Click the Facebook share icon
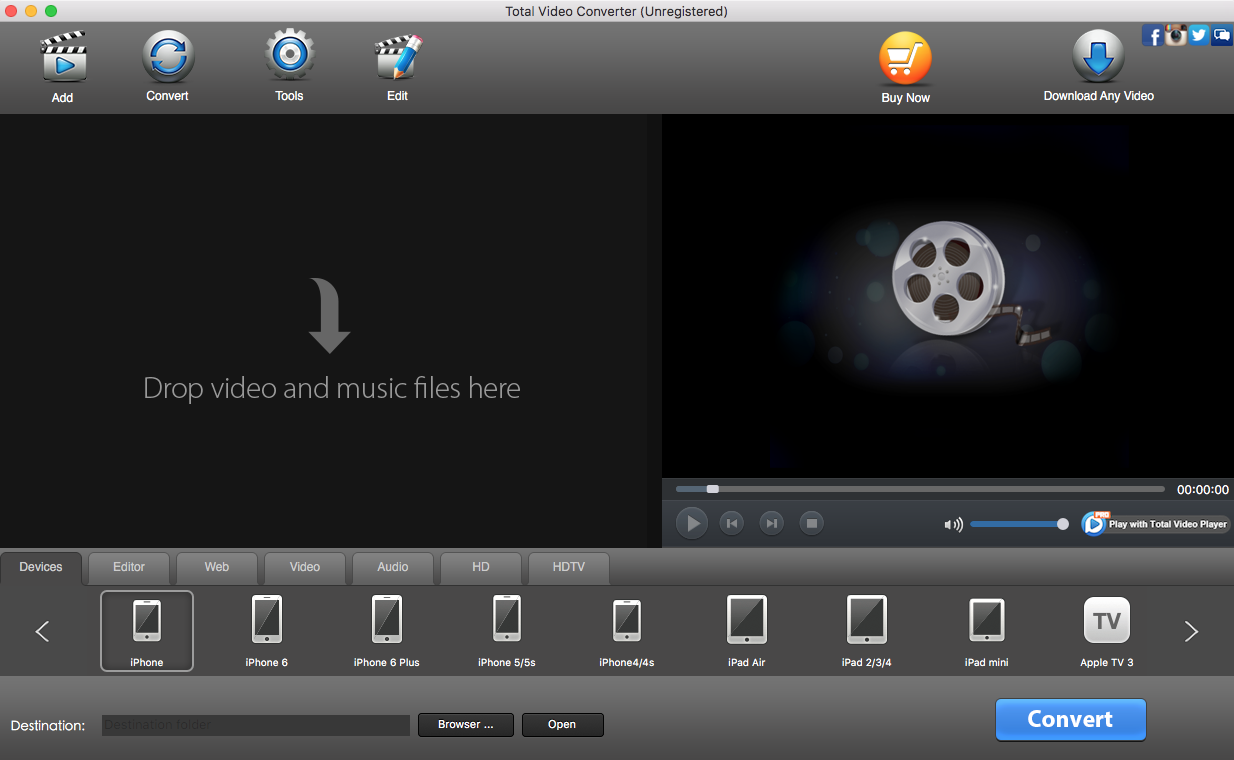Image resolution: width=1234 pixels, height=760 pixels. coord(1153,35)
